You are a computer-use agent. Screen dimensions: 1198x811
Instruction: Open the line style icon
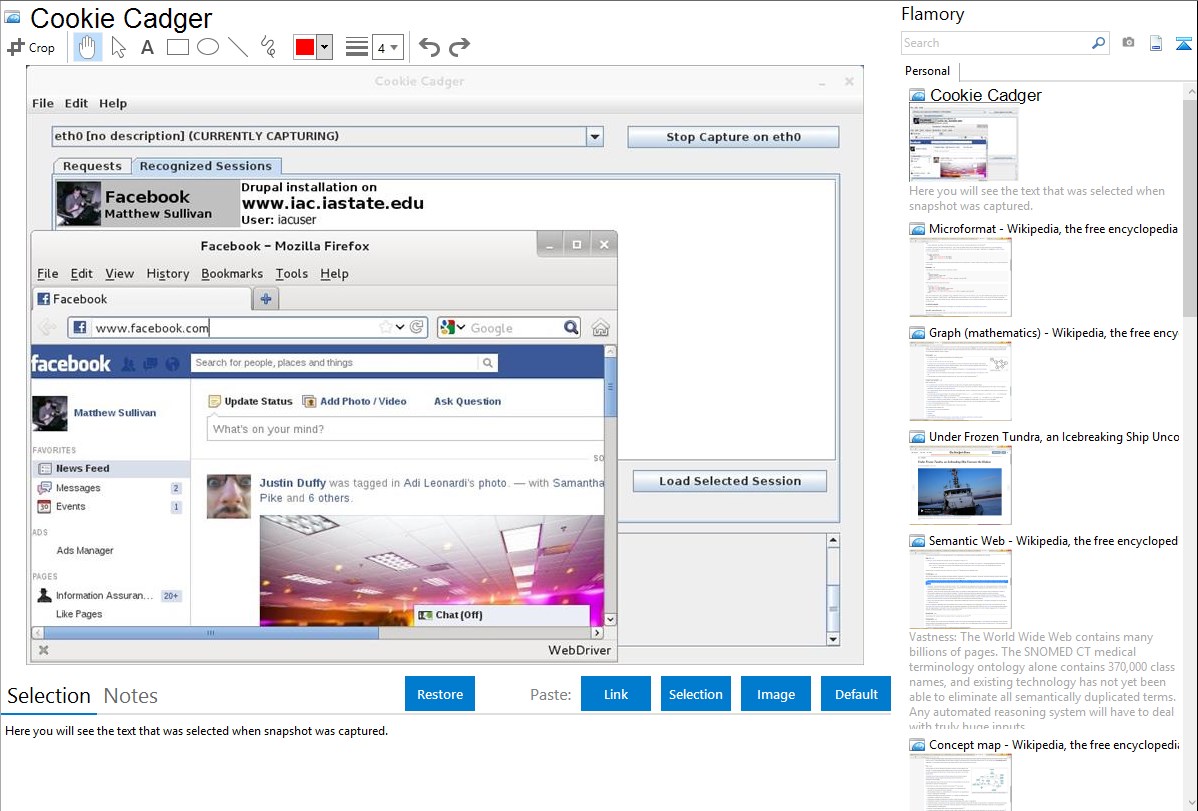(356, 47)
